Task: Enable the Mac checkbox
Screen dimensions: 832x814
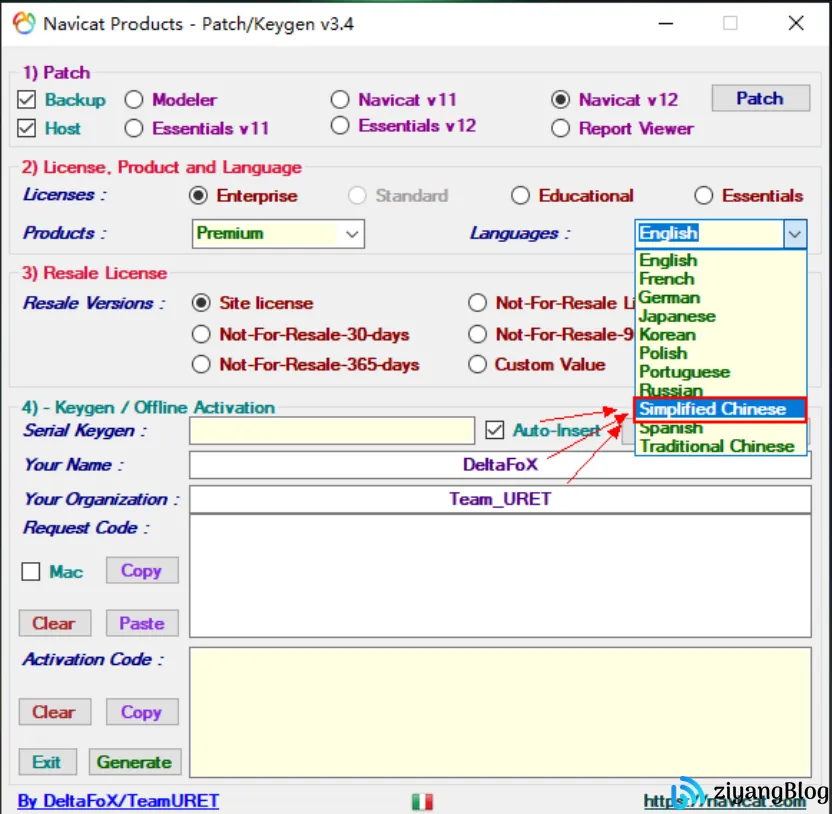Action: click(x=31, y=572)
